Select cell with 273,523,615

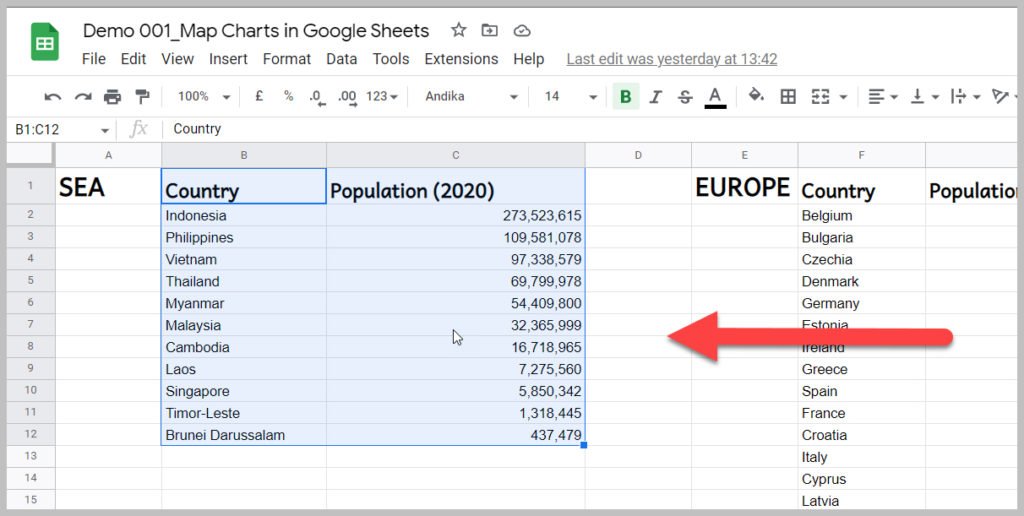pyautogui.click(x=455, y=216)
